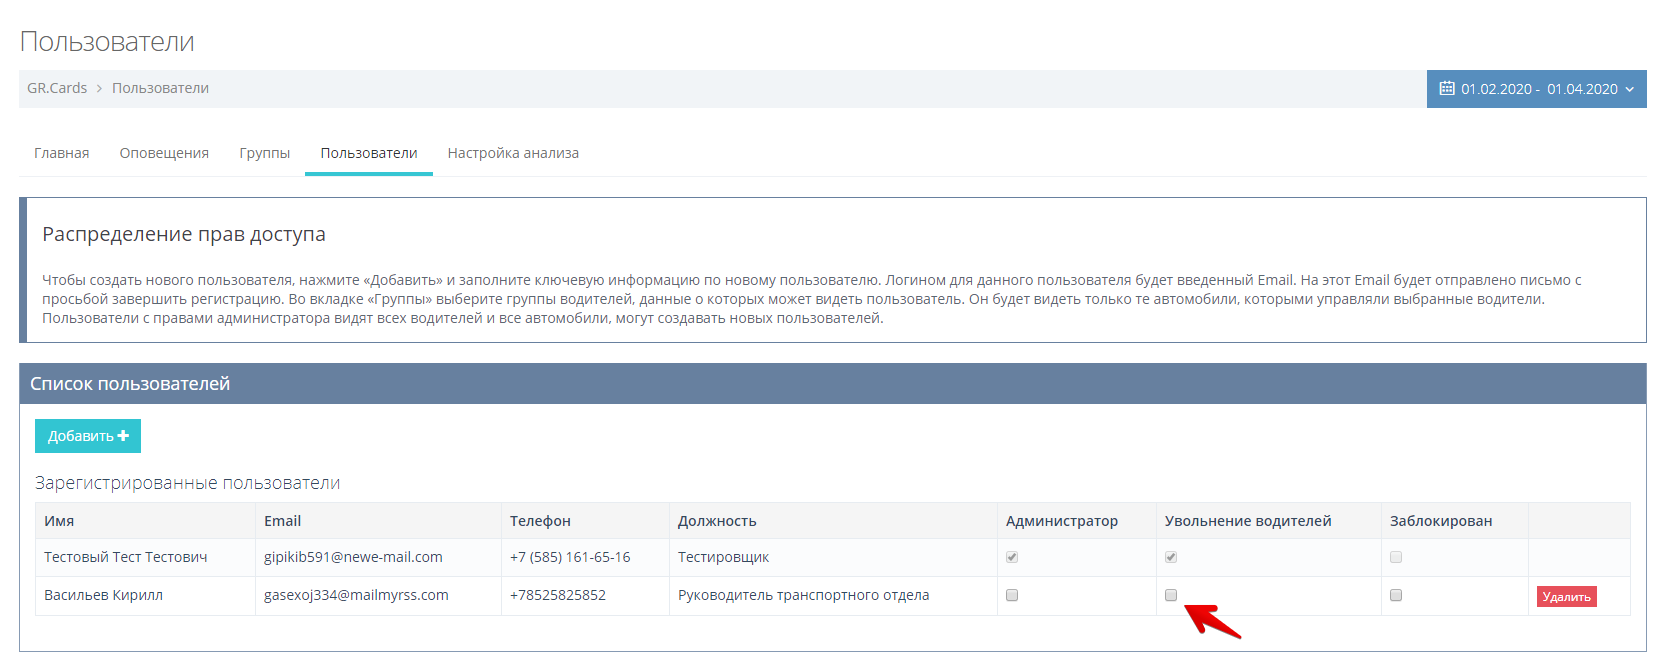Go to Настройка анализа tab

513,153
